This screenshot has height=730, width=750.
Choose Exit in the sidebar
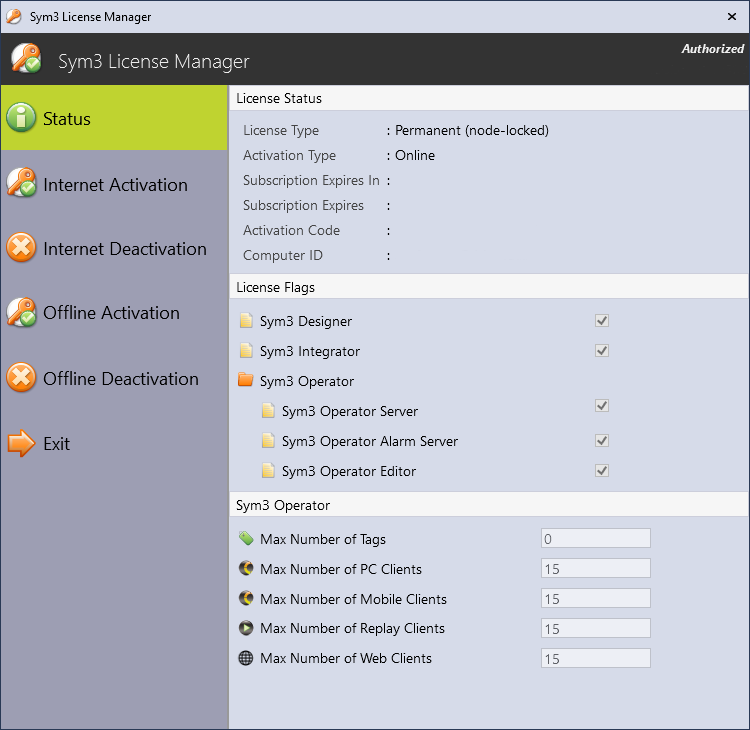coord(114,443)
